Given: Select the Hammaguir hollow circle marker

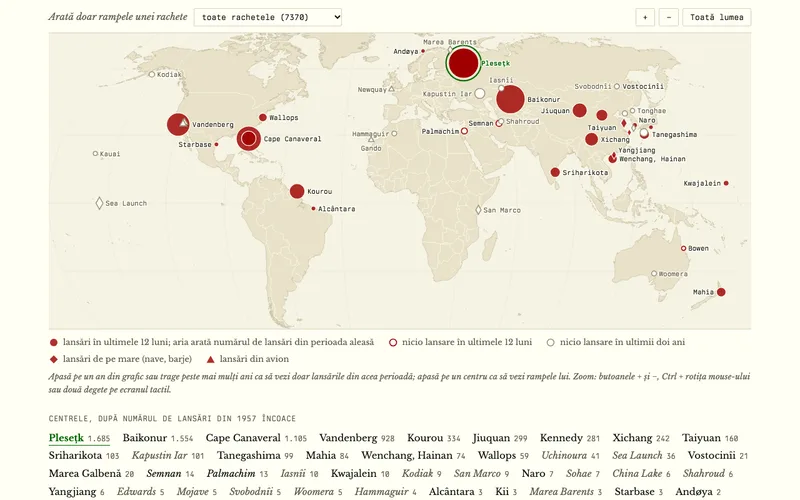Looking at the screenshot, I should pyautogui.click(x=394, y=134).
